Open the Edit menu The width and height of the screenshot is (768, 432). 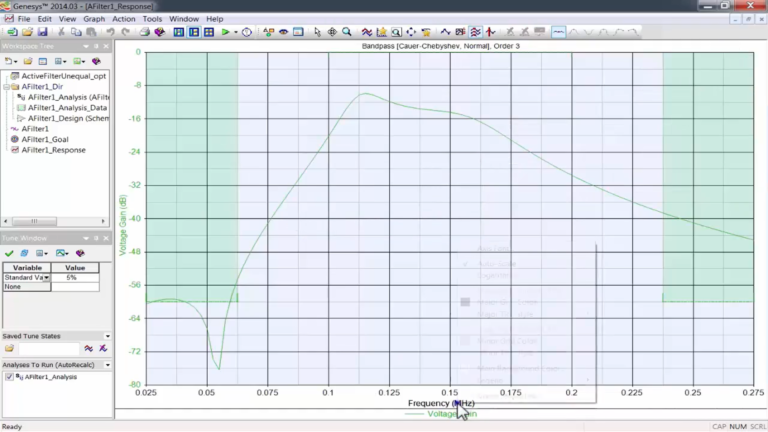45,19
